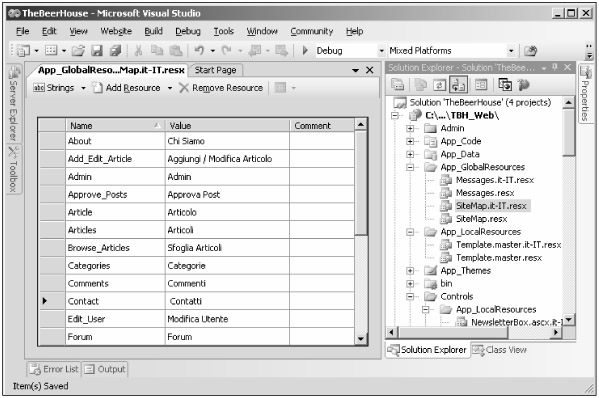Screen dimensions: 599x398
Task: Click the Copy Web Site icon
Action: point(505,85)
